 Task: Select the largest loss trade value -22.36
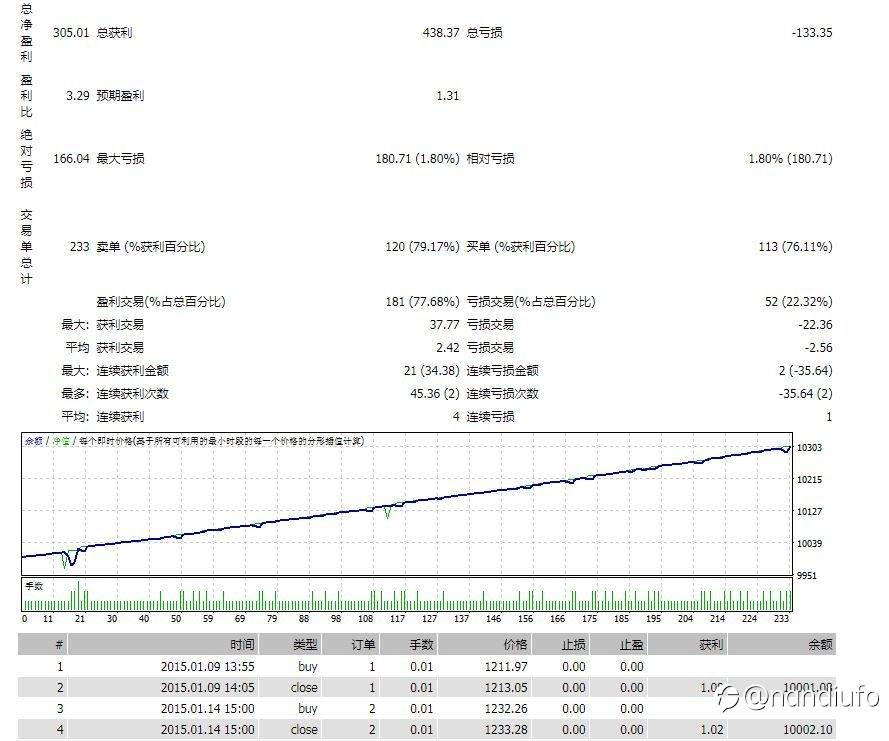[815, 325]
